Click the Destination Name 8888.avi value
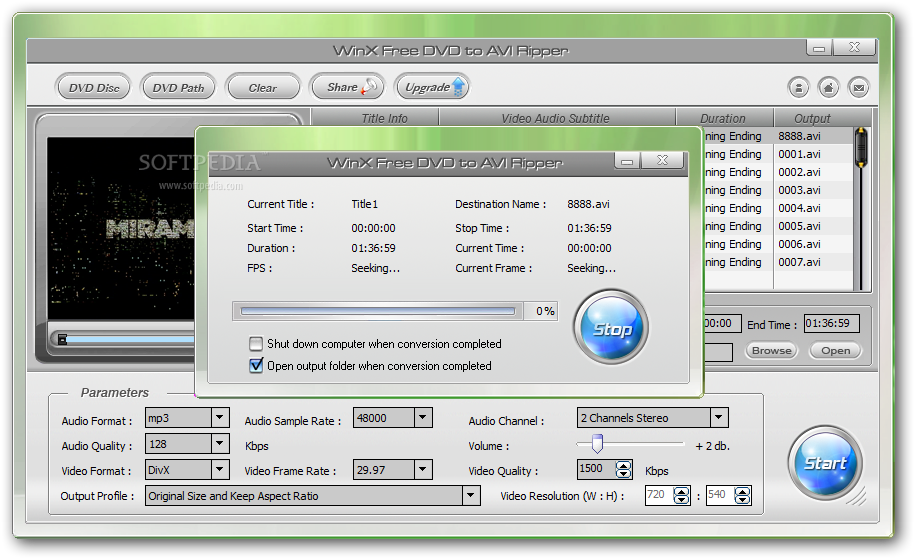 pos(588,204)
